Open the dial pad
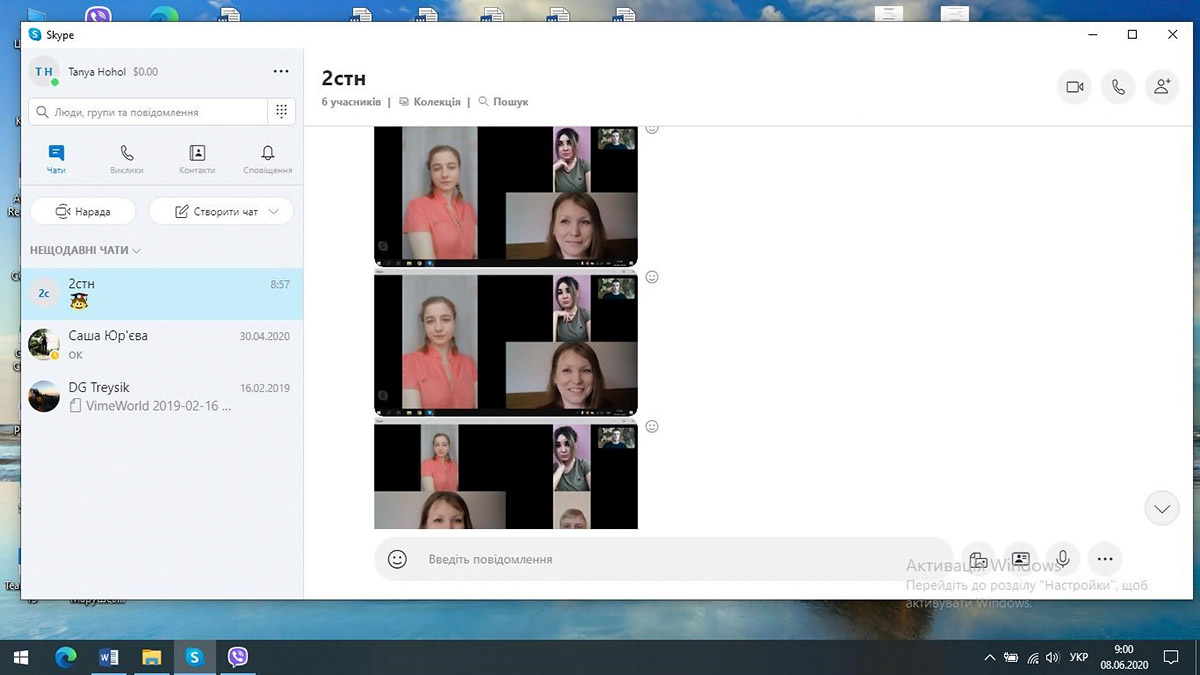This screenshot has height=675, width=1200. [x=282, y=112]
